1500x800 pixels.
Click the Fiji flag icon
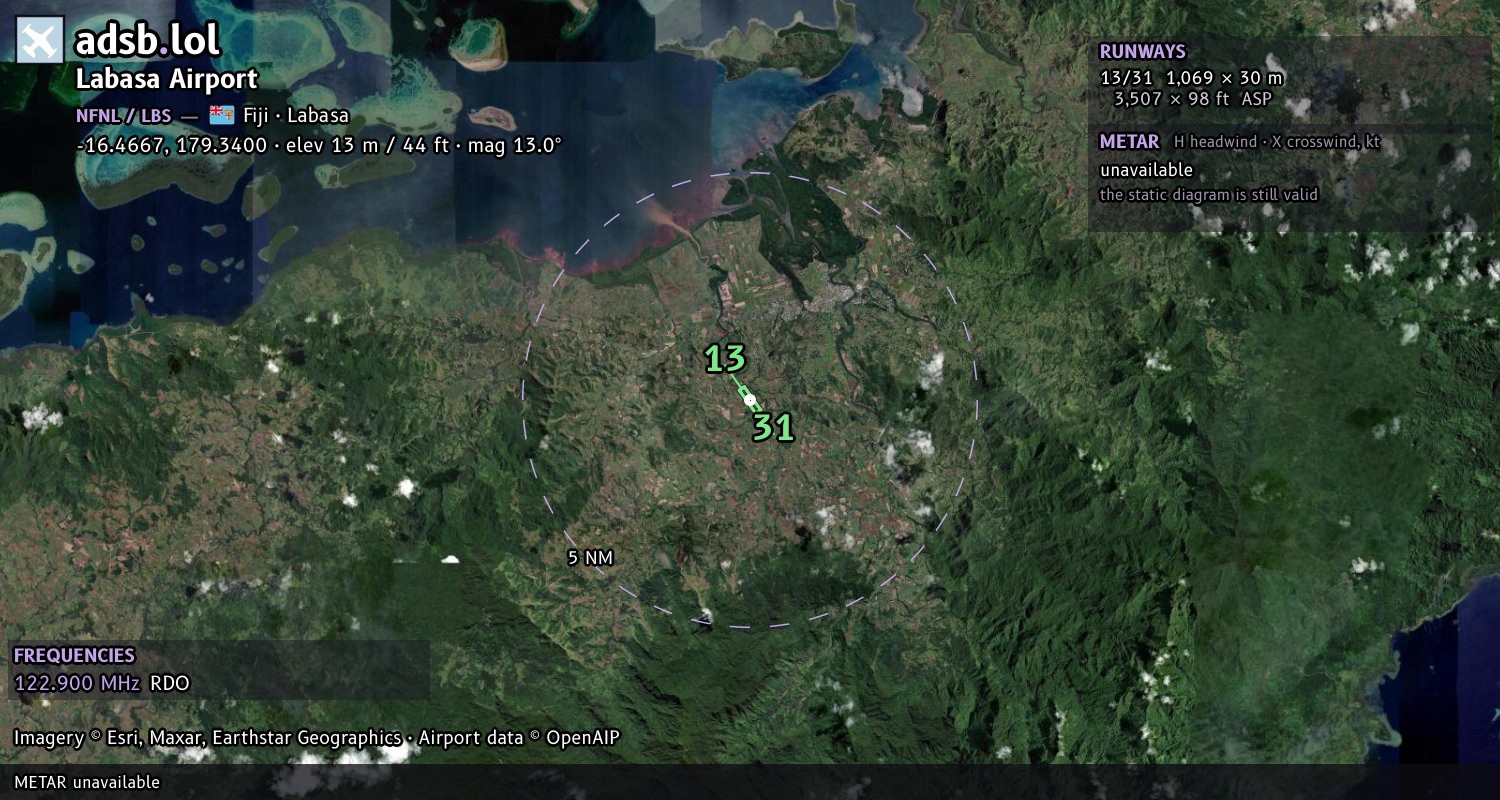tap(222, 115)
